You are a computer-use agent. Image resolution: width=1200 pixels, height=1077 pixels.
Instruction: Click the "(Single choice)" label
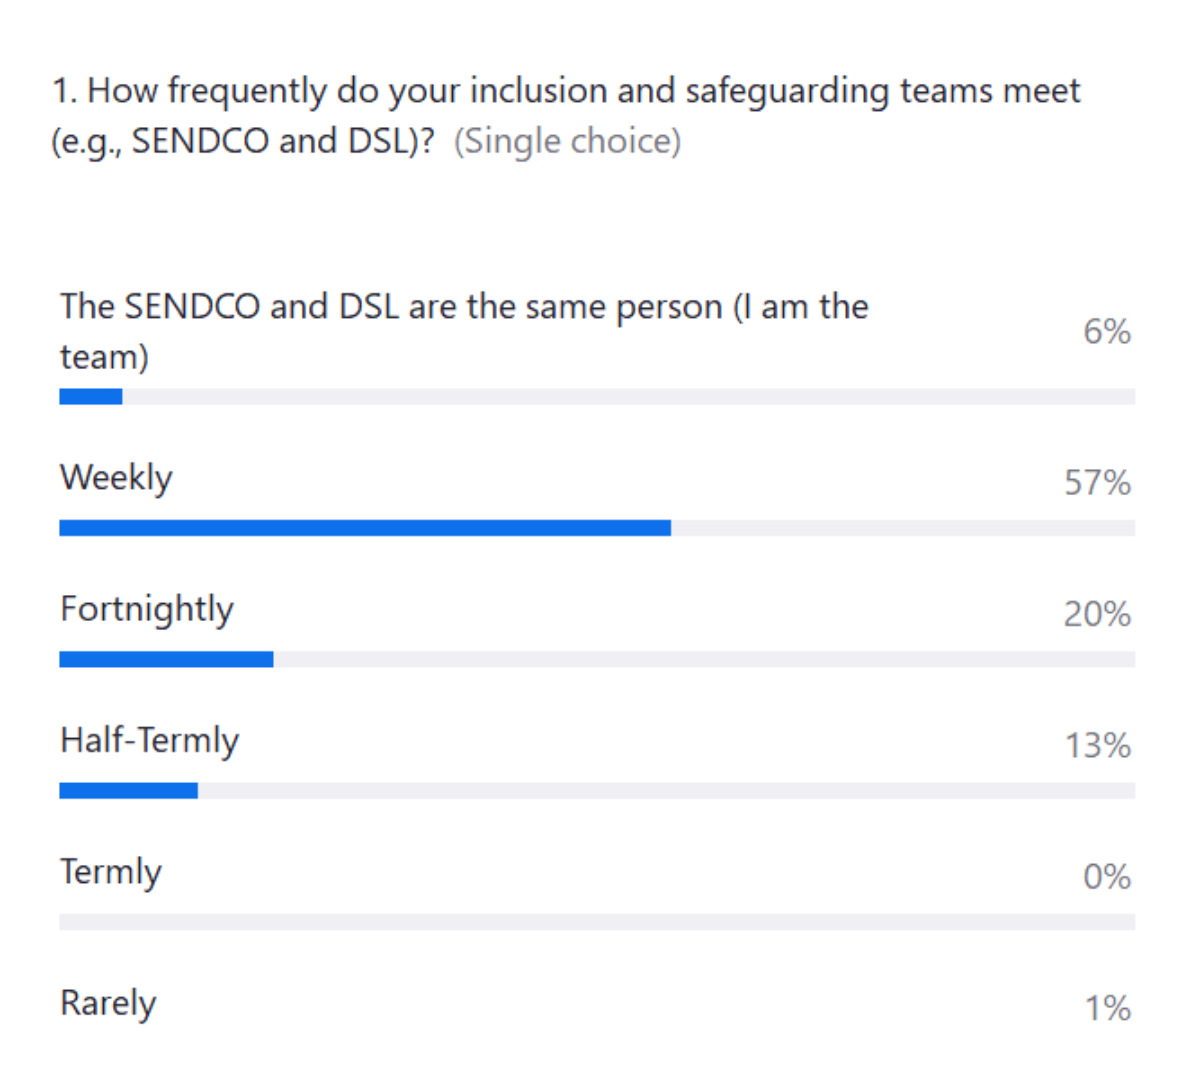click(x=567, y=141)
